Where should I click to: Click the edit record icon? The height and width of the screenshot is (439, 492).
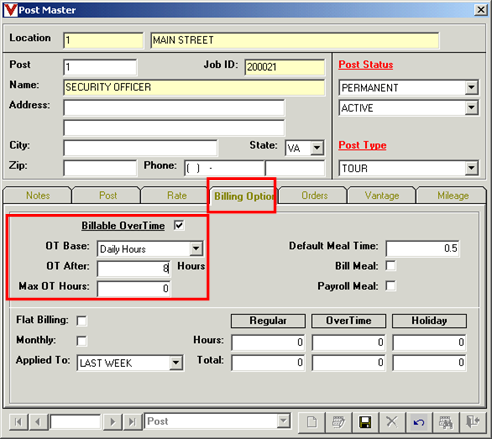[x=339, y=422]
